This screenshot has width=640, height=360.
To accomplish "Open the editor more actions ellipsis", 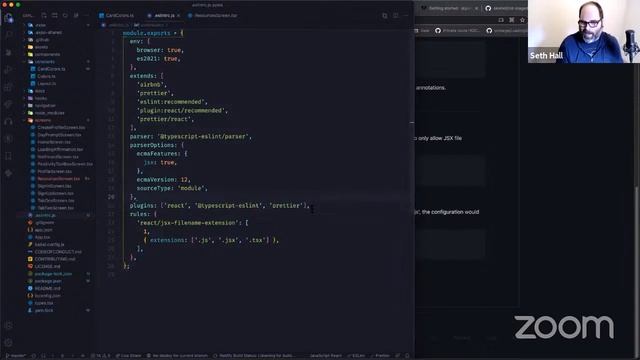I will pyautogui.click(x=406, y=16).
